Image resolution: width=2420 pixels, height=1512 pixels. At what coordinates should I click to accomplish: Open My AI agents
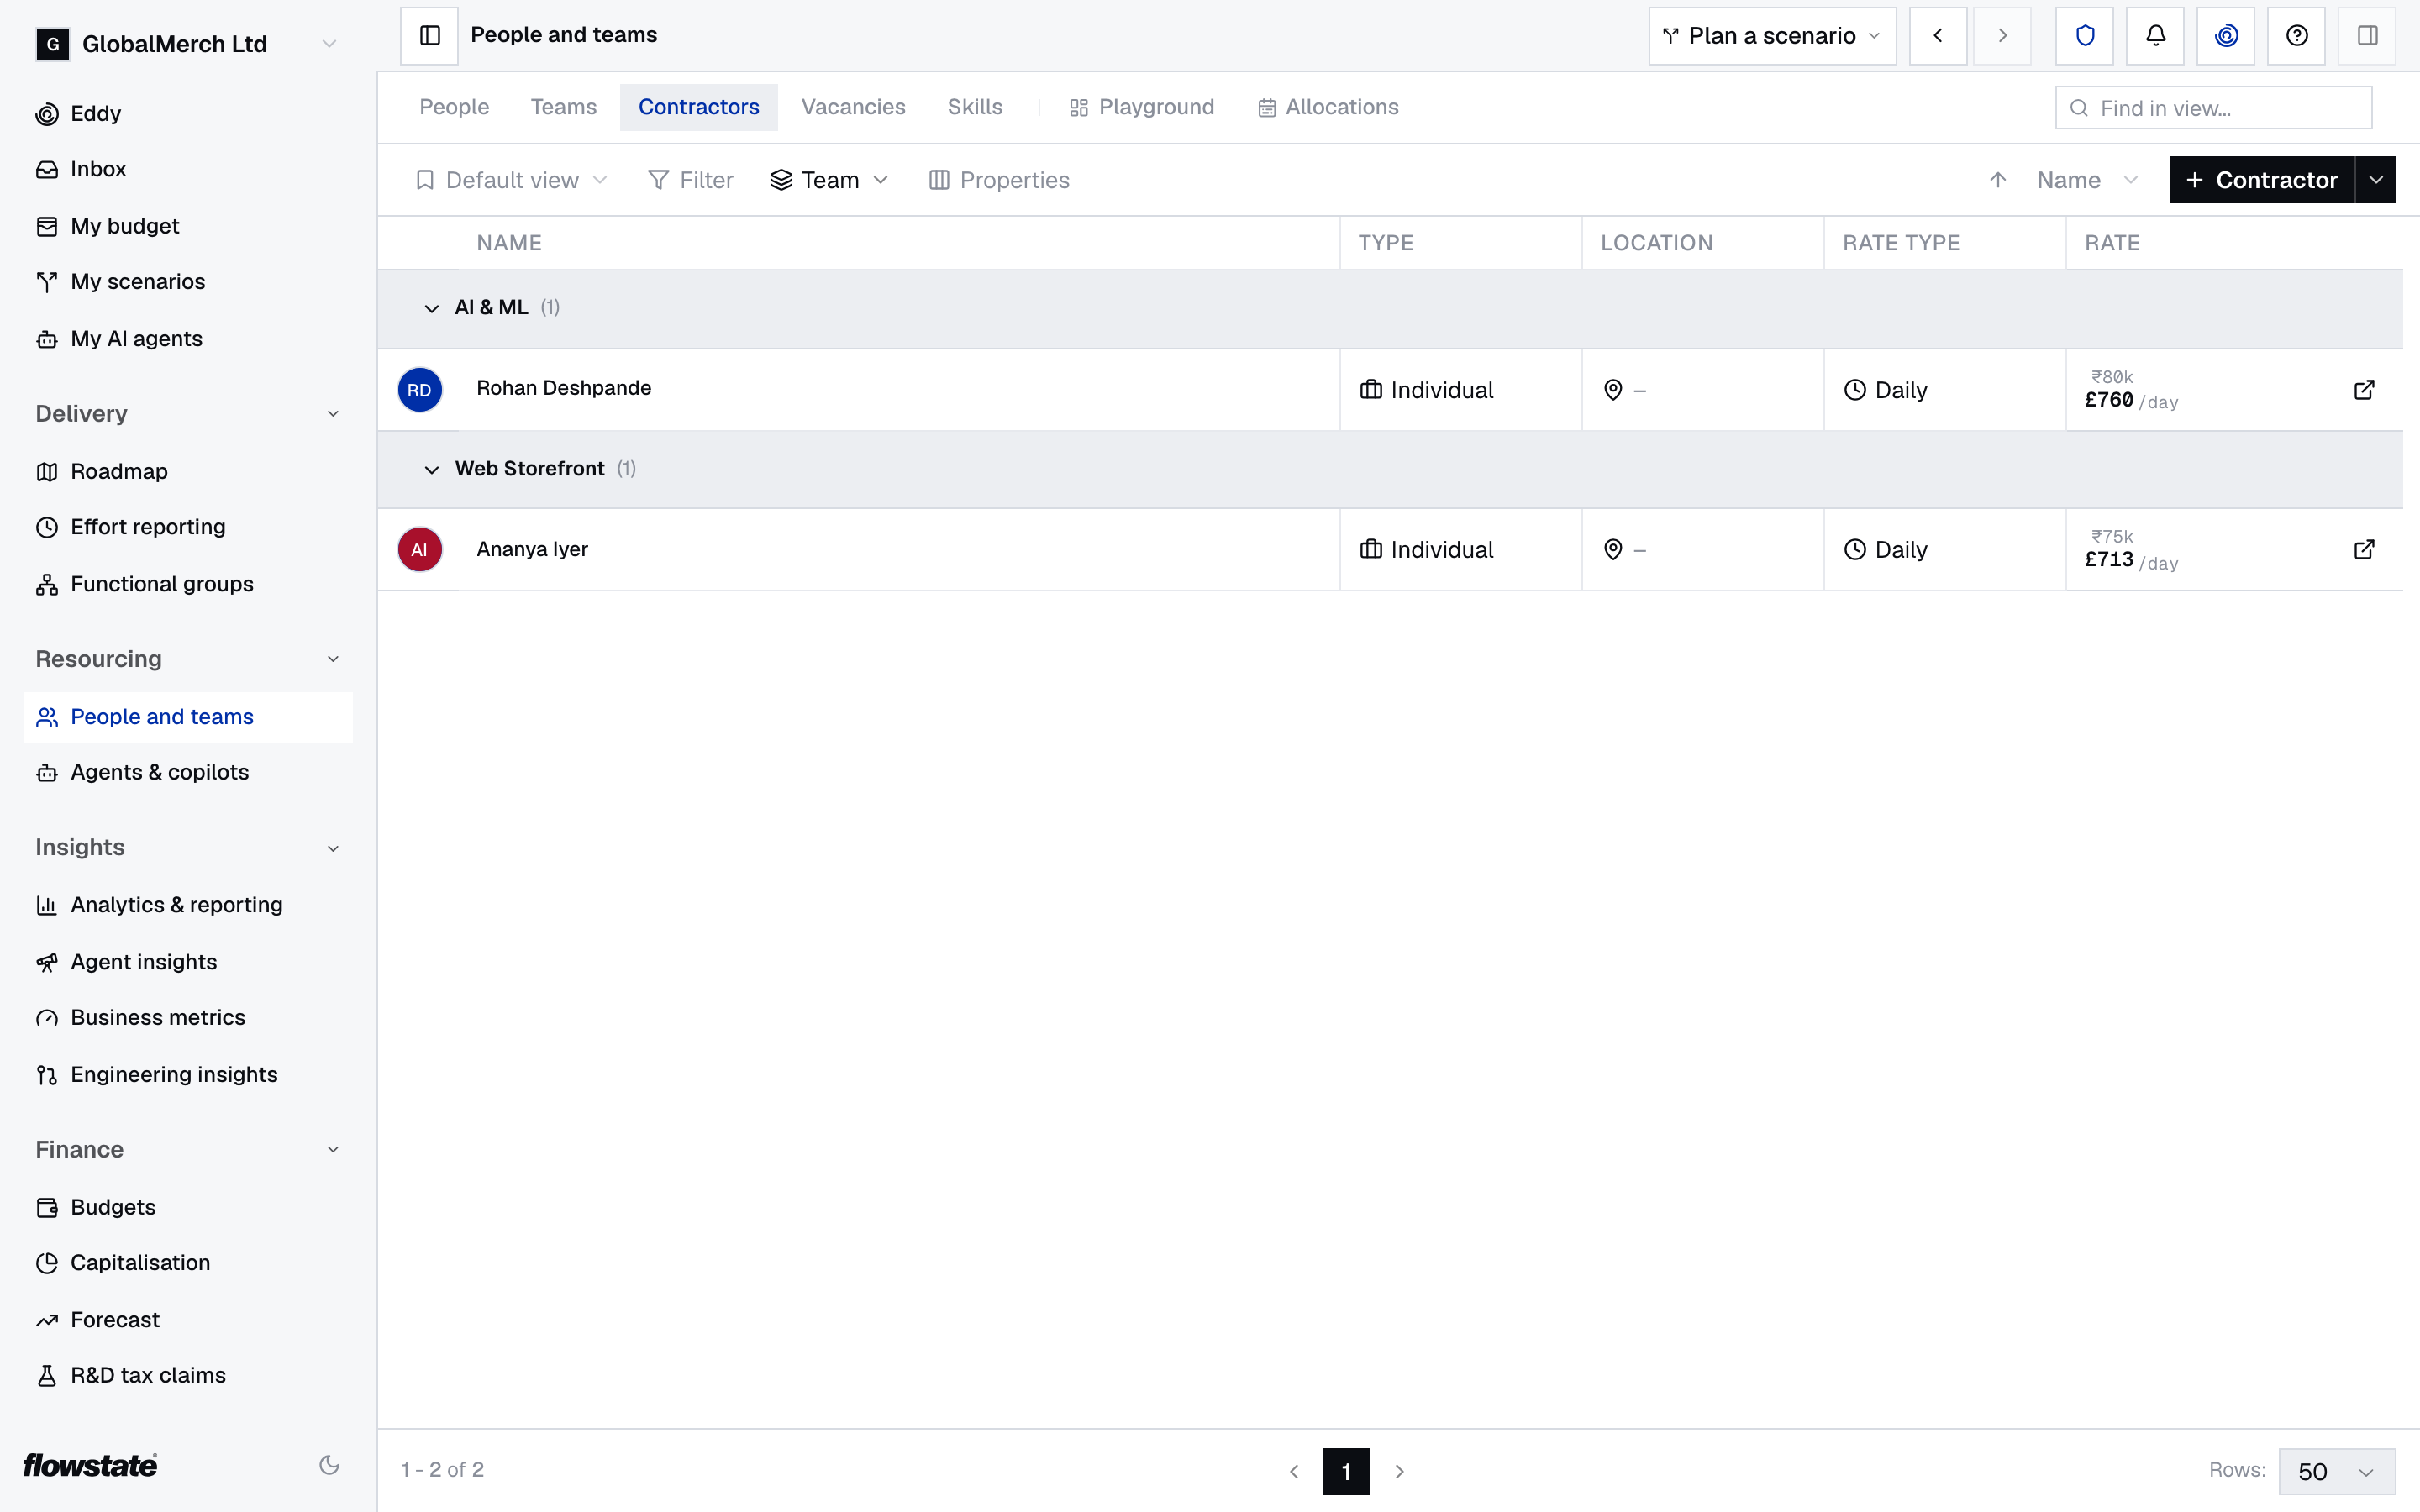tap(188, 339)
